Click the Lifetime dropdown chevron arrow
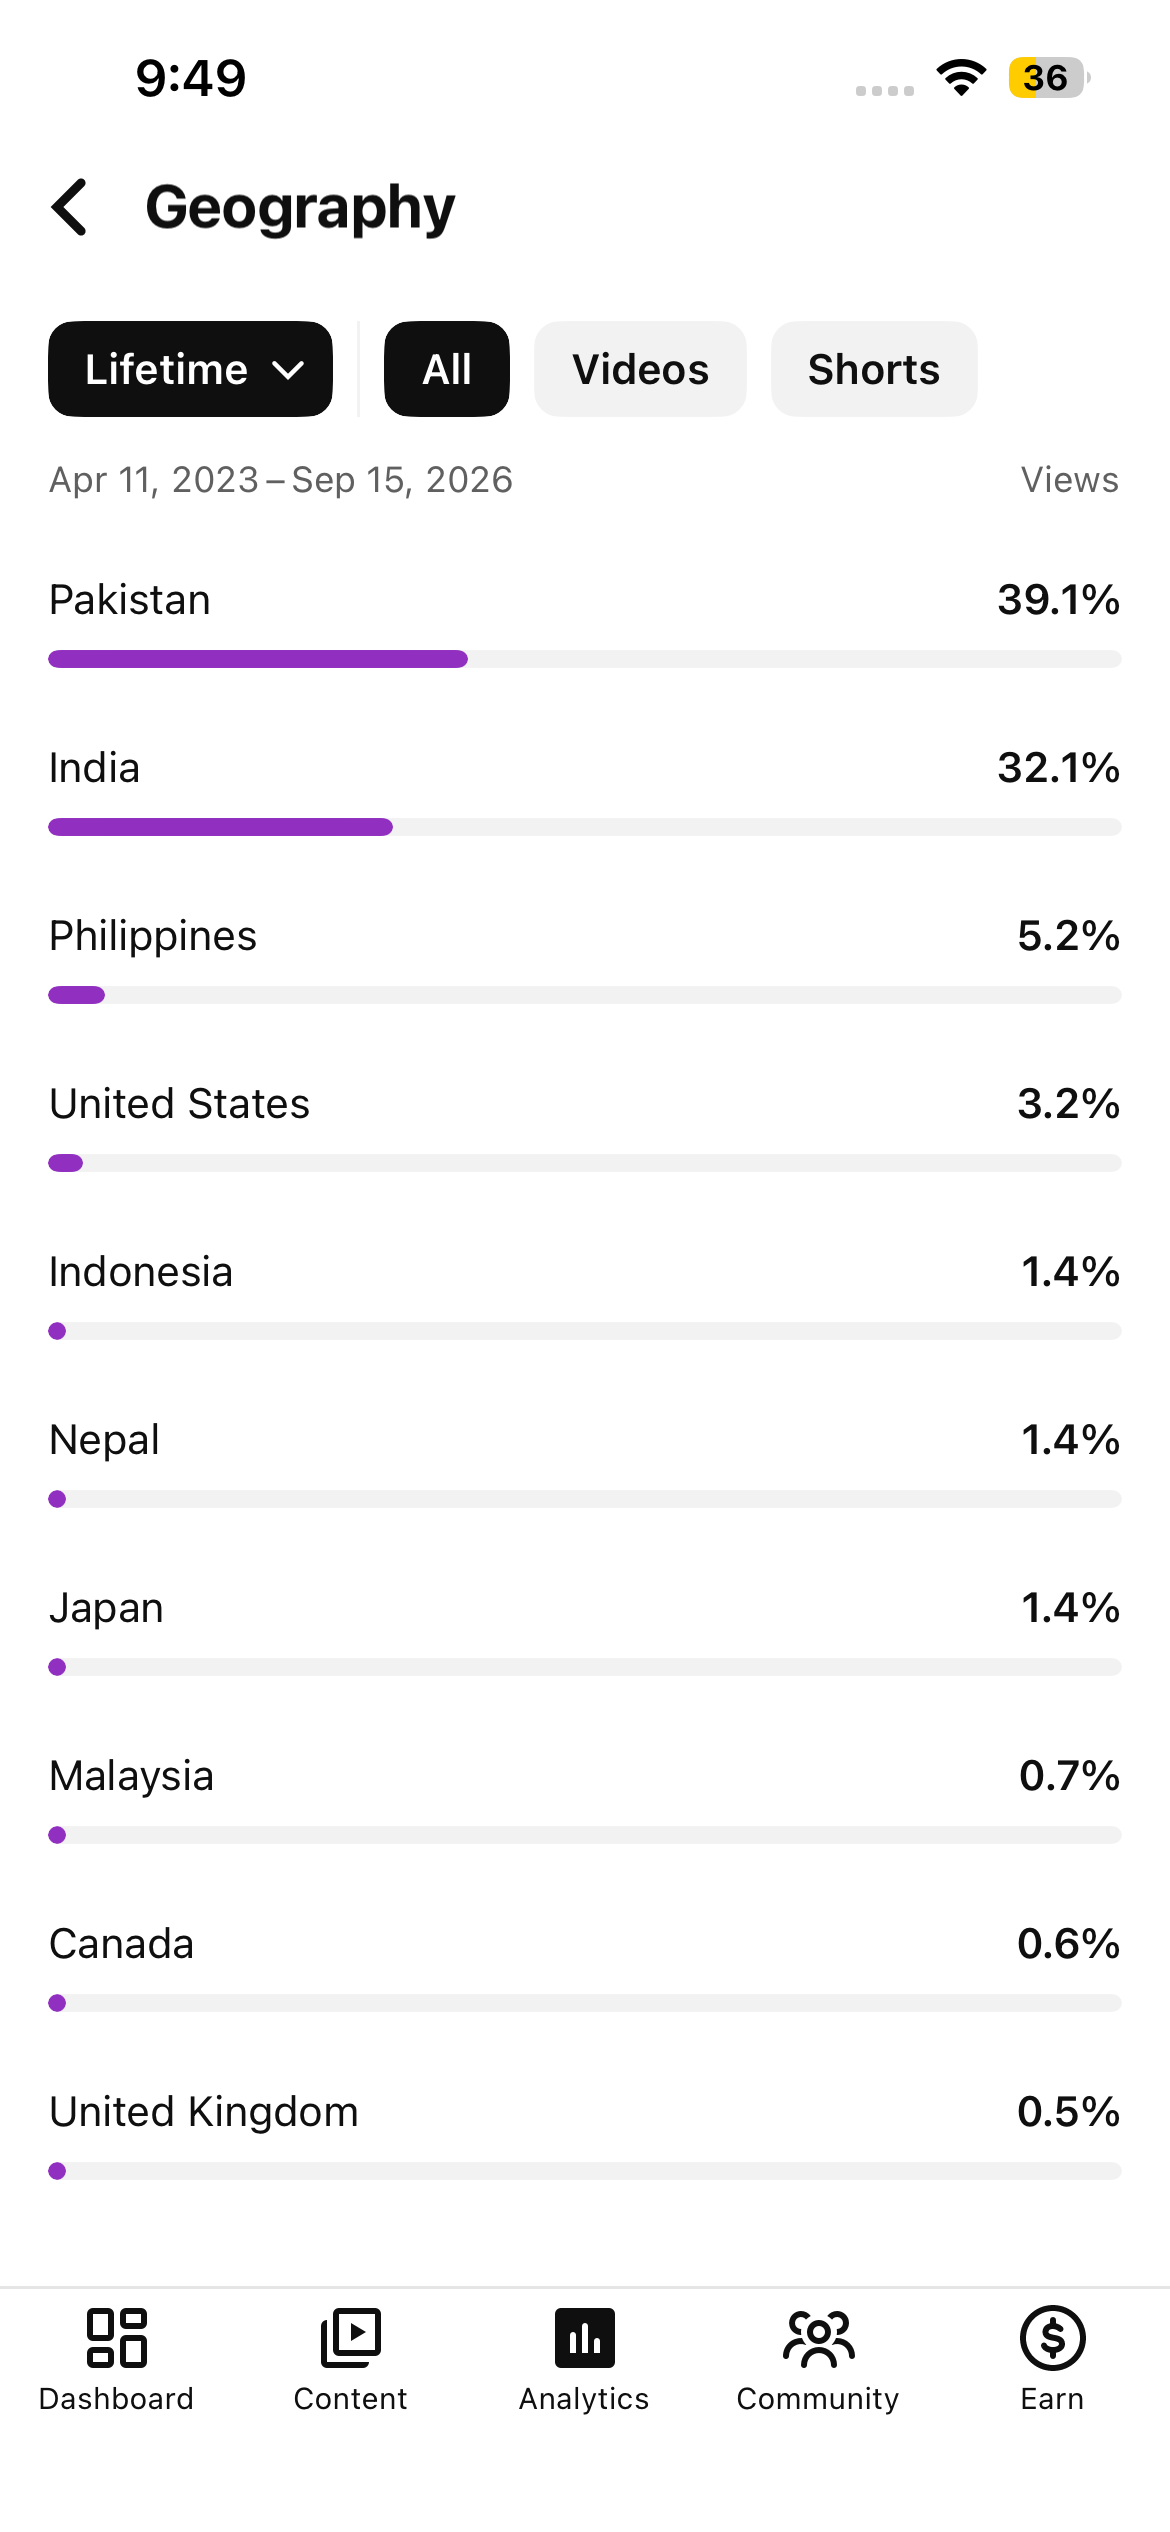 pos(288,371)
